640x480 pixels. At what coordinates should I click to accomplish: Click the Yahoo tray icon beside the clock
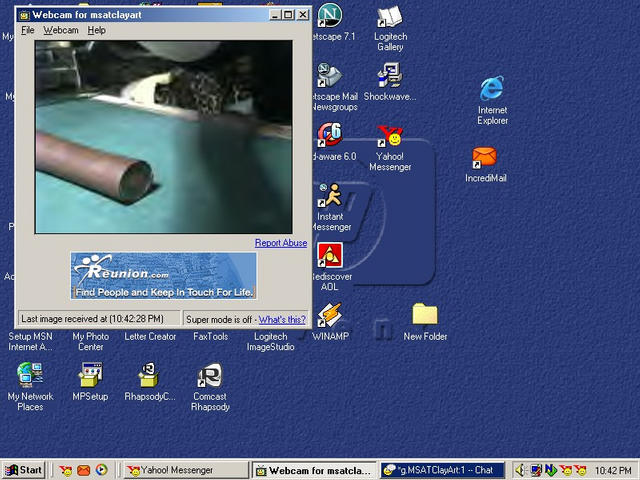580,471
